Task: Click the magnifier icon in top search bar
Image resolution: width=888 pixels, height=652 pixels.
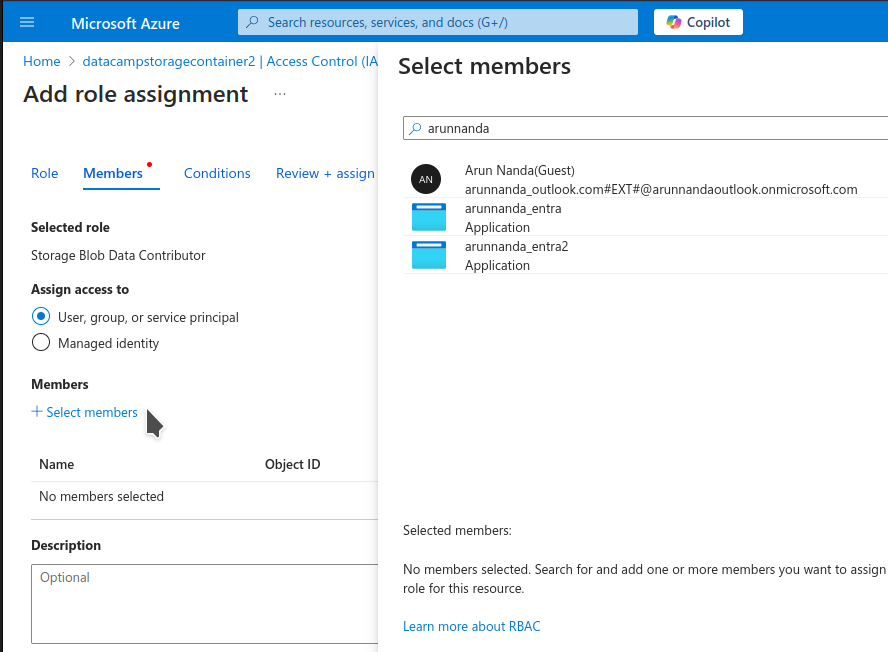Action: [x=253, y=22]
